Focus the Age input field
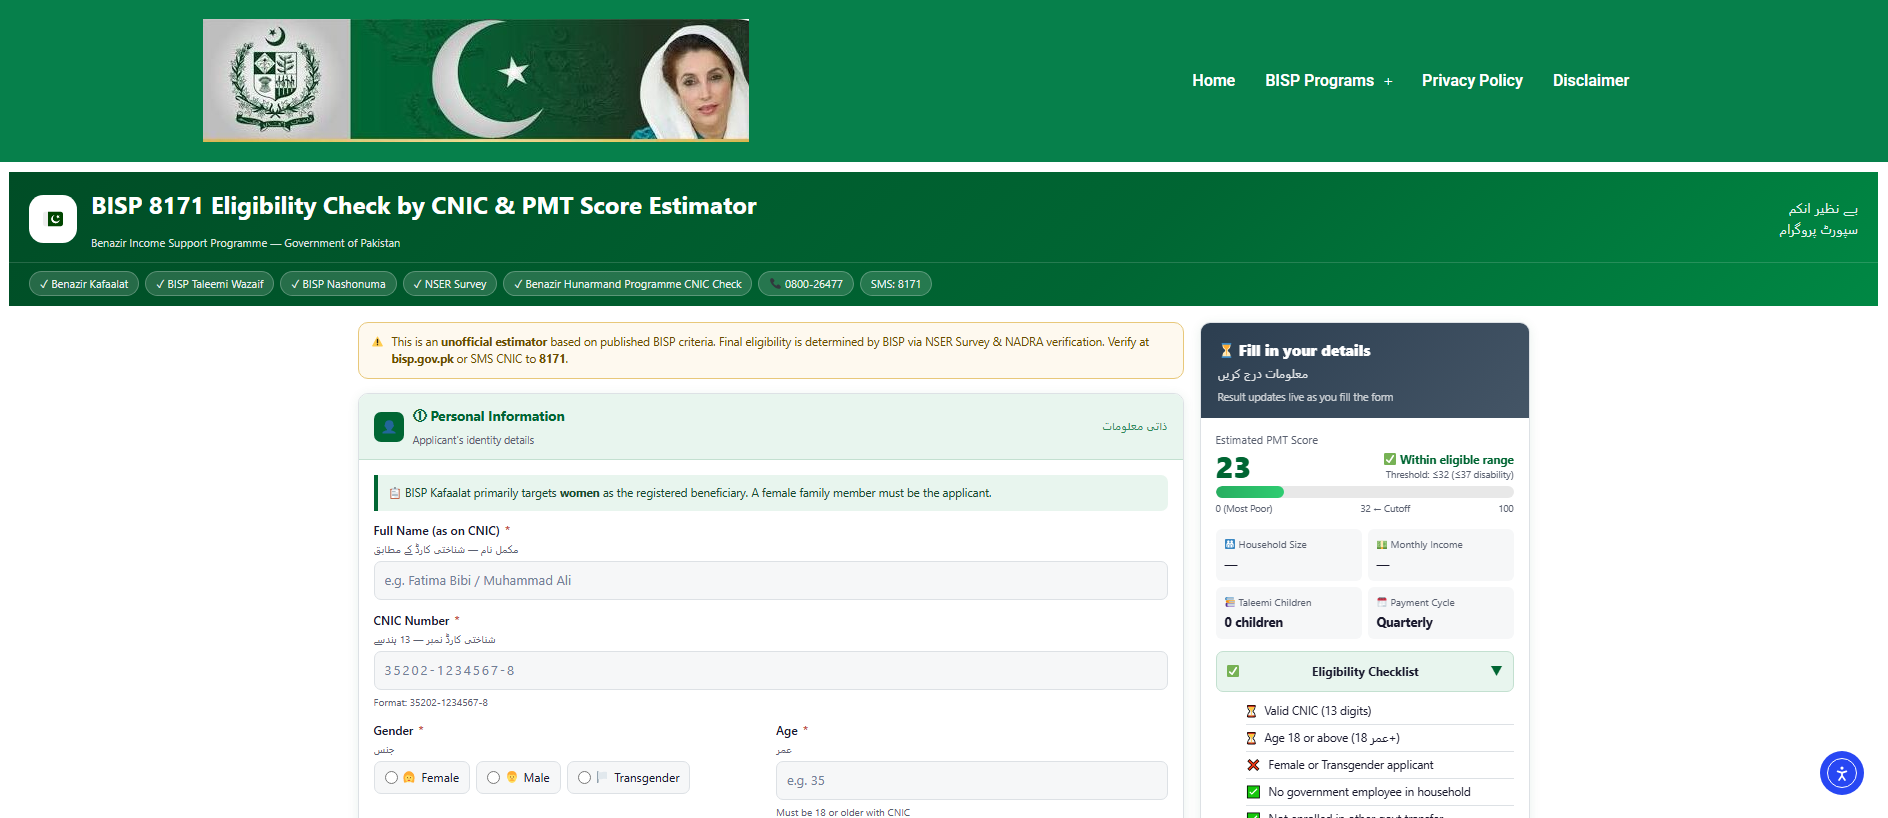This screenshot has width=1888, height=818. click(x=971, y=781)
